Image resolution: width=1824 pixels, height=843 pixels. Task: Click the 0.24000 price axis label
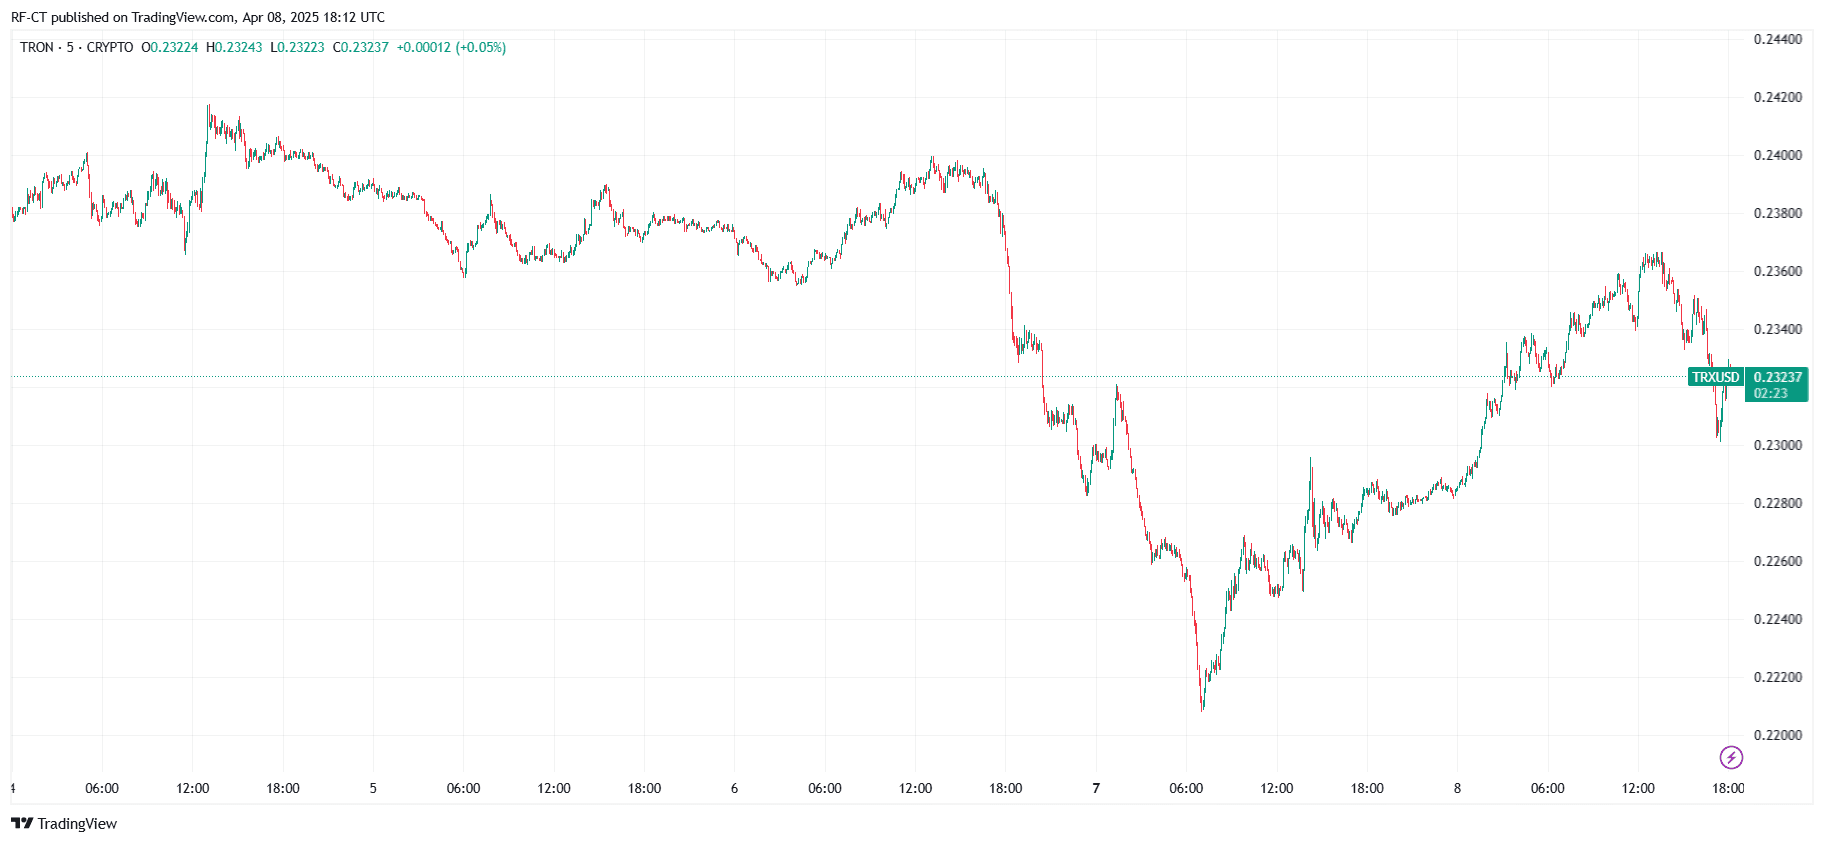[x=1778, y=155]
